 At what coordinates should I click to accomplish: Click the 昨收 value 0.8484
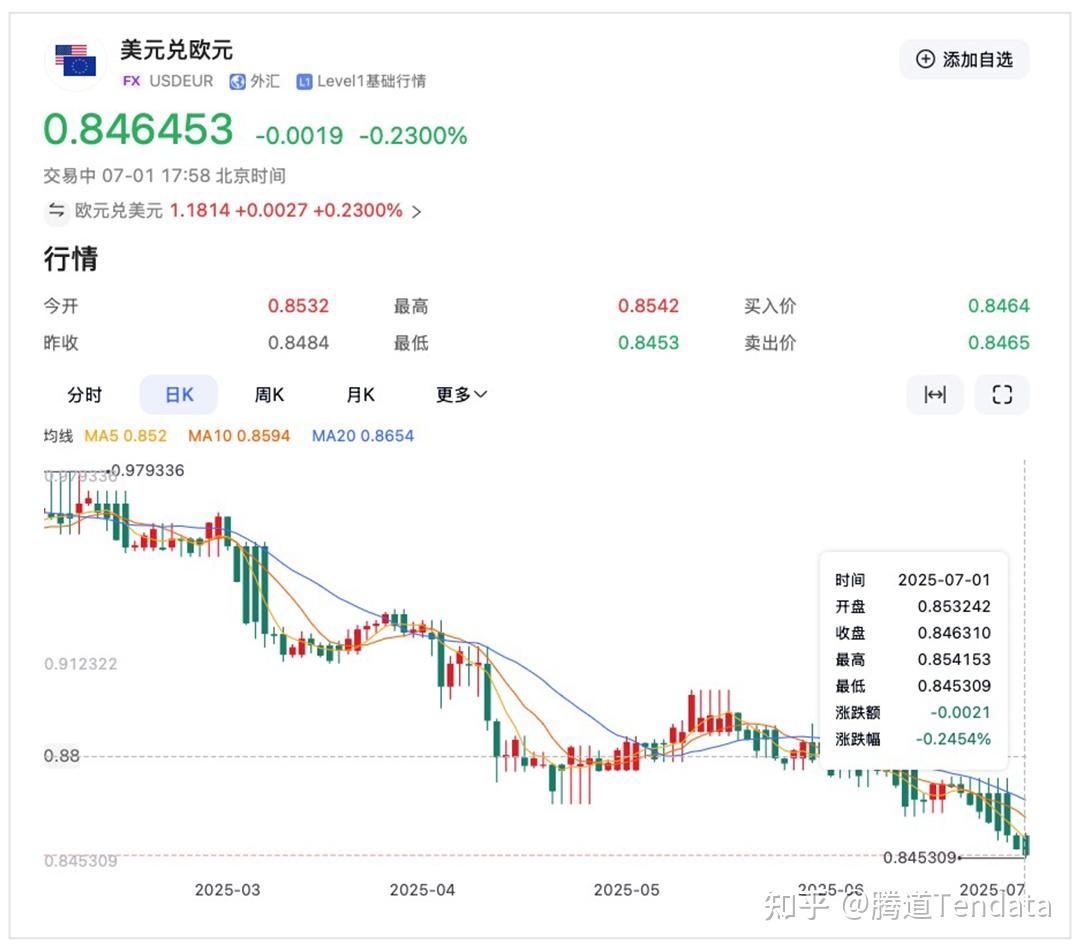tap(298, 343)
